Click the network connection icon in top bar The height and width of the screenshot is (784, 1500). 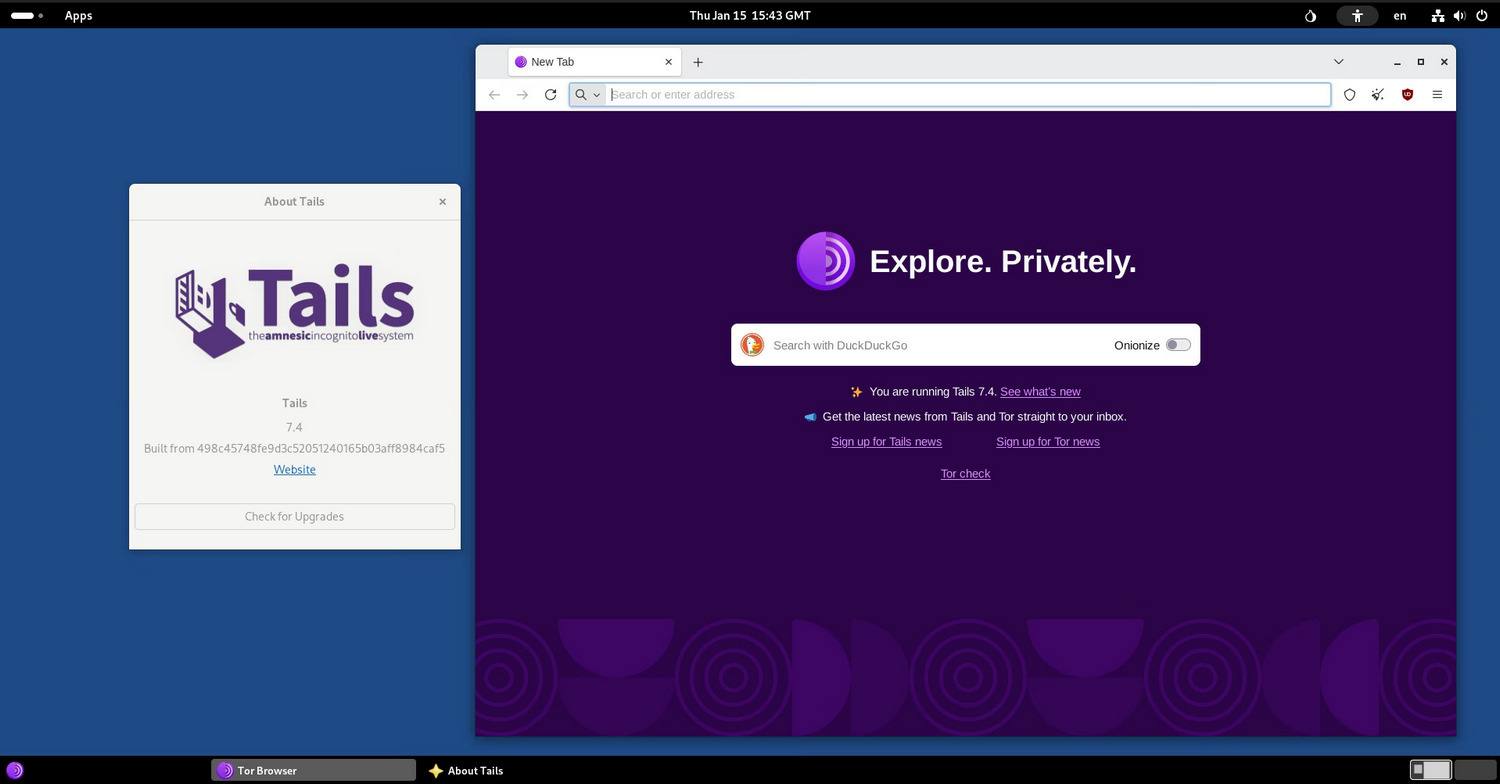pyautogui.click(x=1438, y=15)
